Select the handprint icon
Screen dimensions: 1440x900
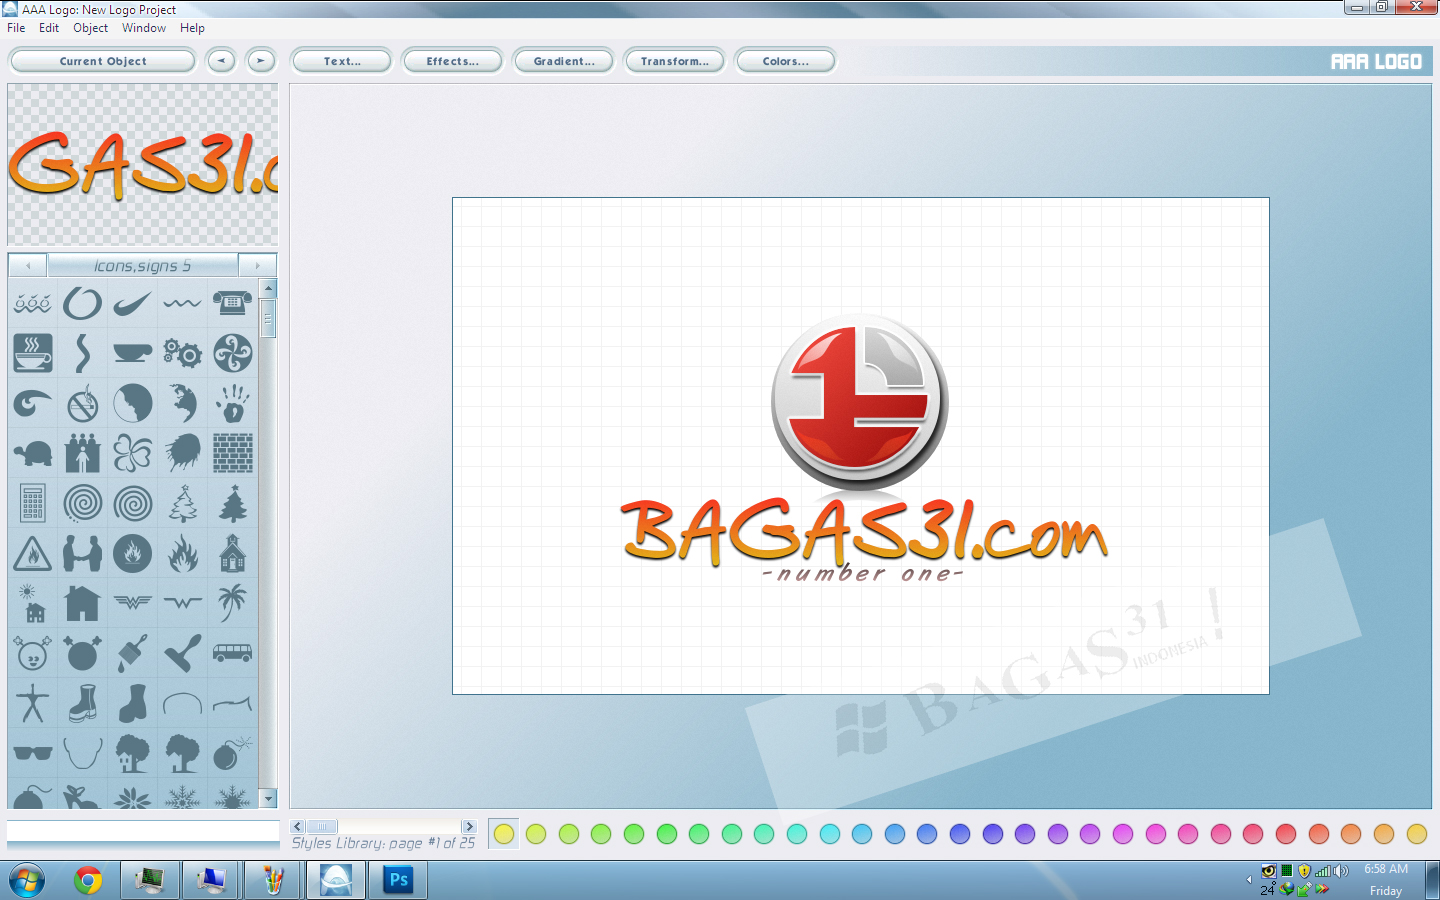click(x=233, y=403)
